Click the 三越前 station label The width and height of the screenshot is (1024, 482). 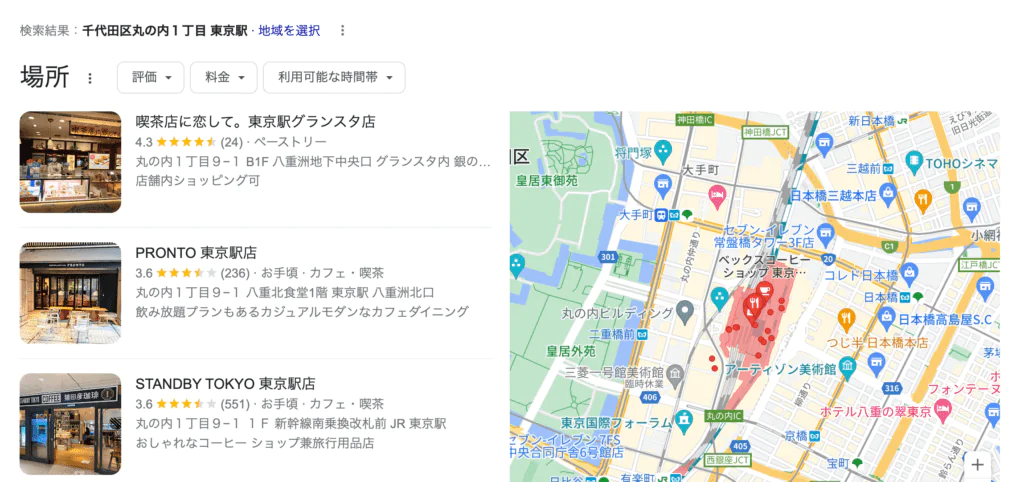coord(869,169)
